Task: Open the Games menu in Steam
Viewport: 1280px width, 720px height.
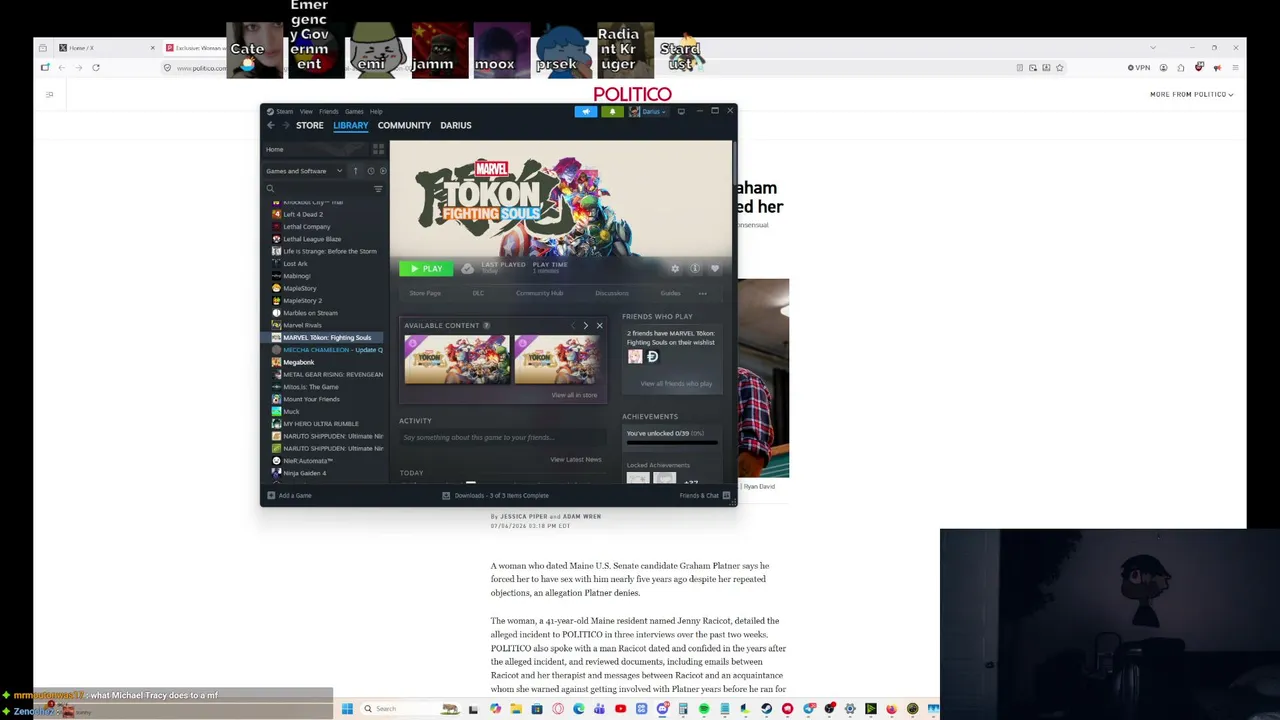Action: 354,111
